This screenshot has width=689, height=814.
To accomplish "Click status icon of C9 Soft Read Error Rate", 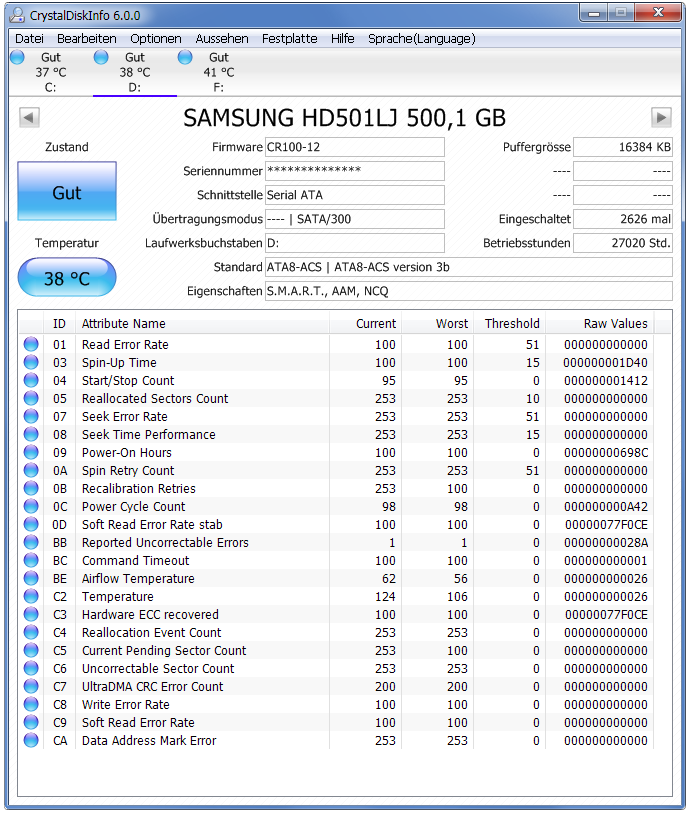I will (31, 722).
